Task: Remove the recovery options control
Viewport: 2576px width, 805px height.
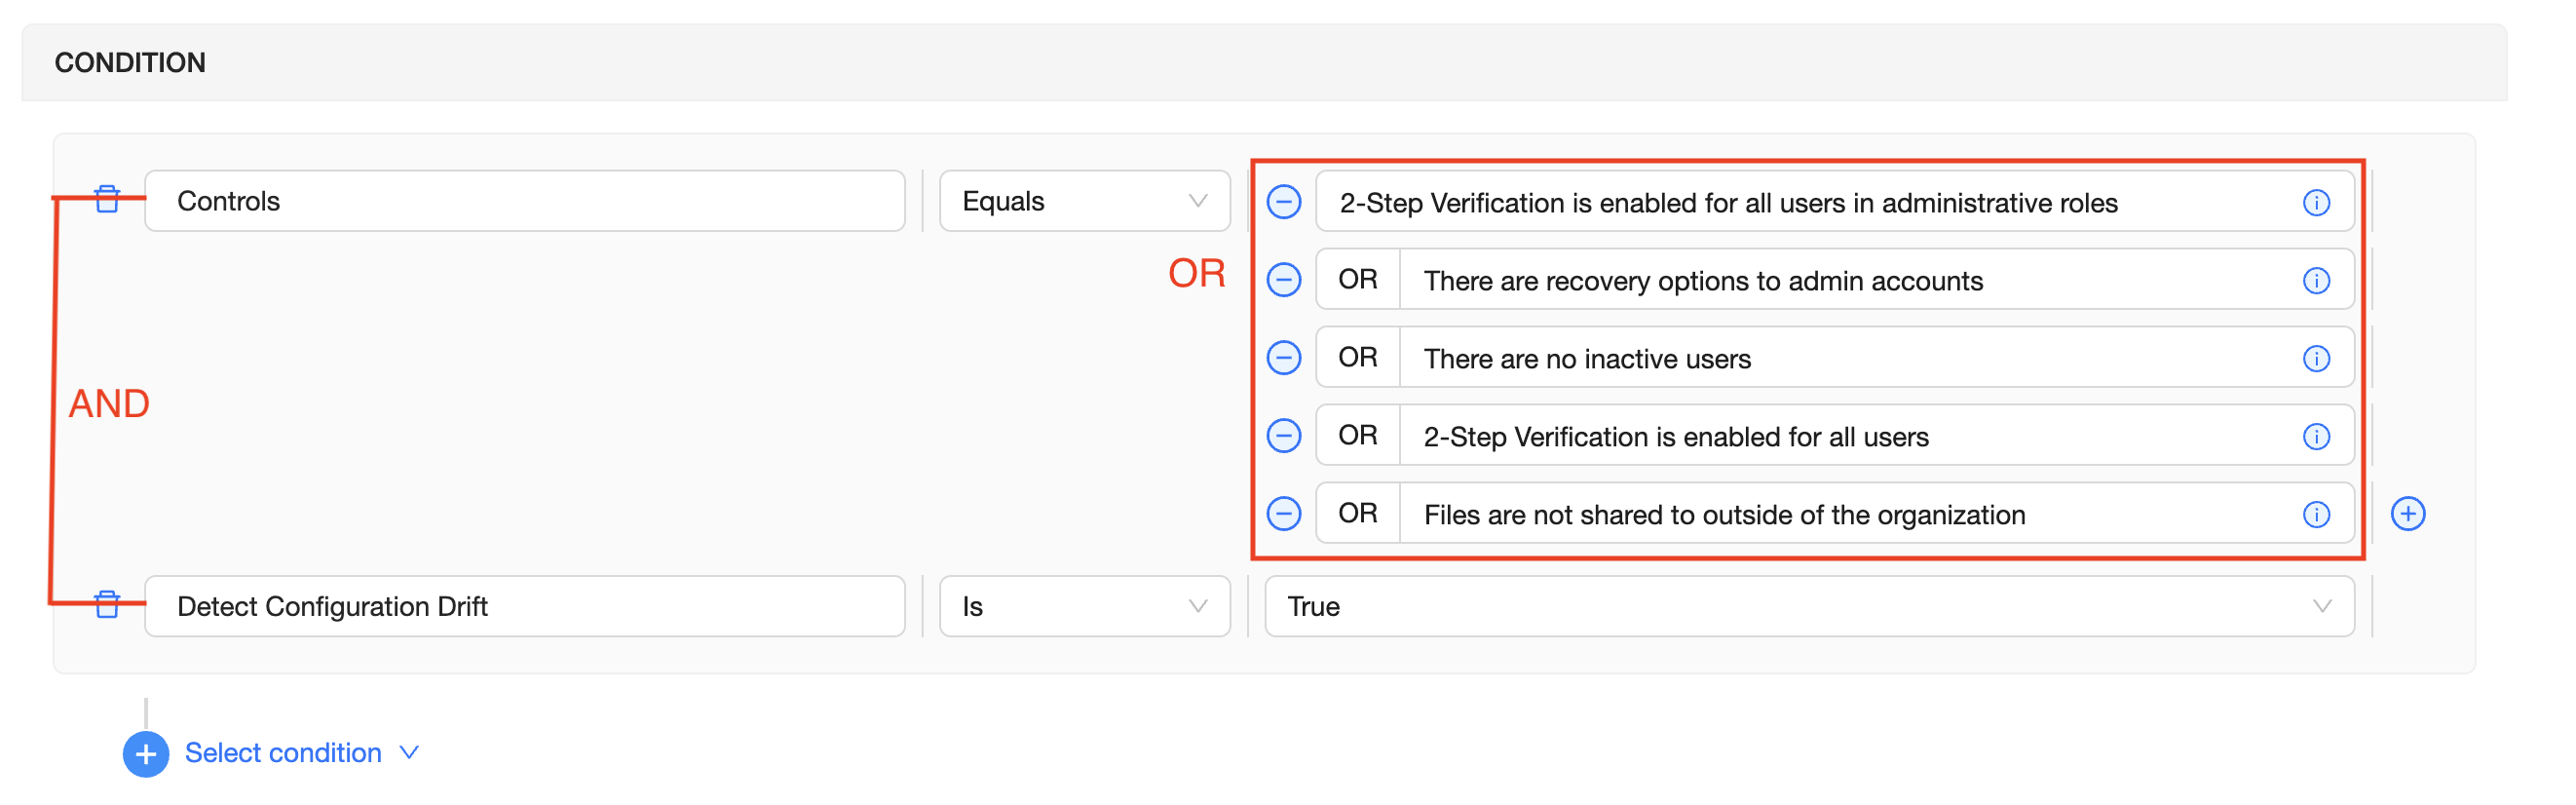Action: coord(1284,280)
